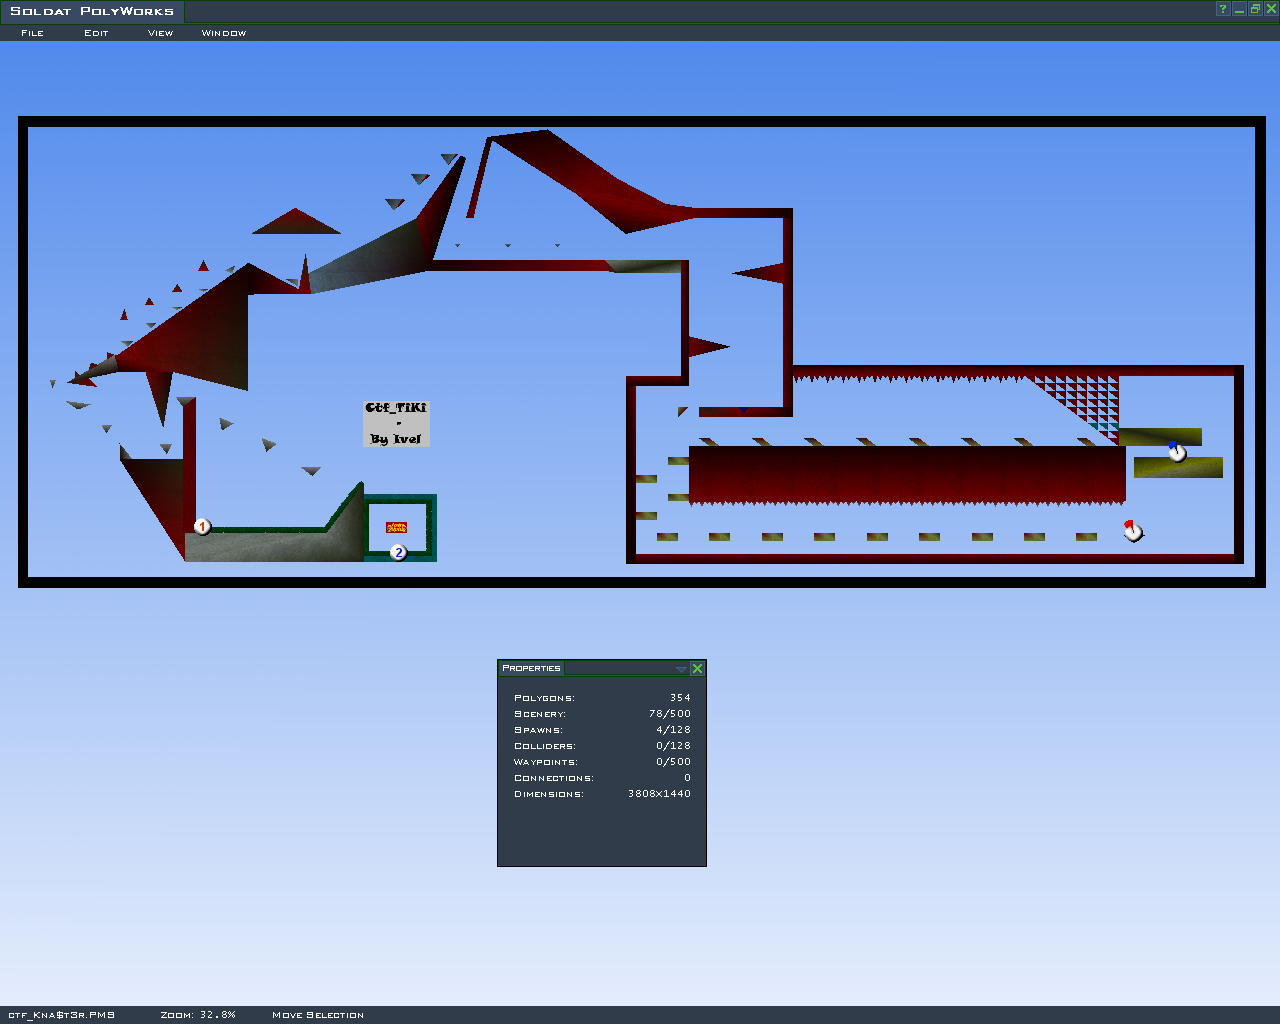Select the red flag spawn marker
Viewport: 1280px width, 1024px height.
(x=1132, y=531)
